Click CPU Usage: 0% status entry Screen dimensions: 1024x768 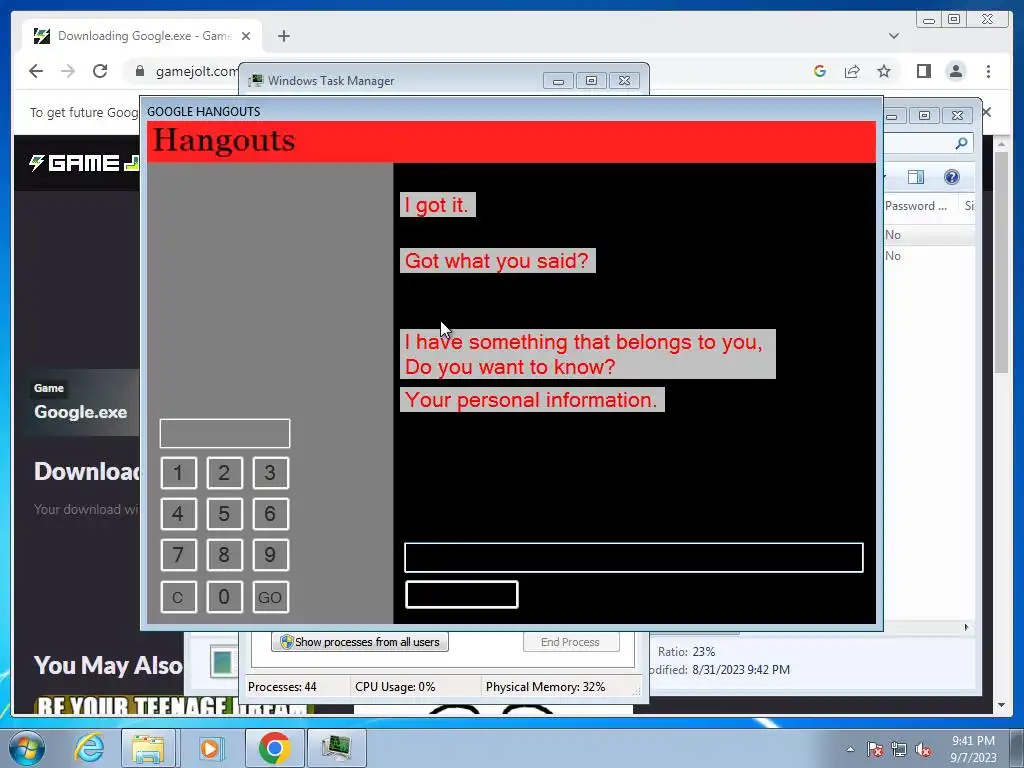click(x=395, y=687)
